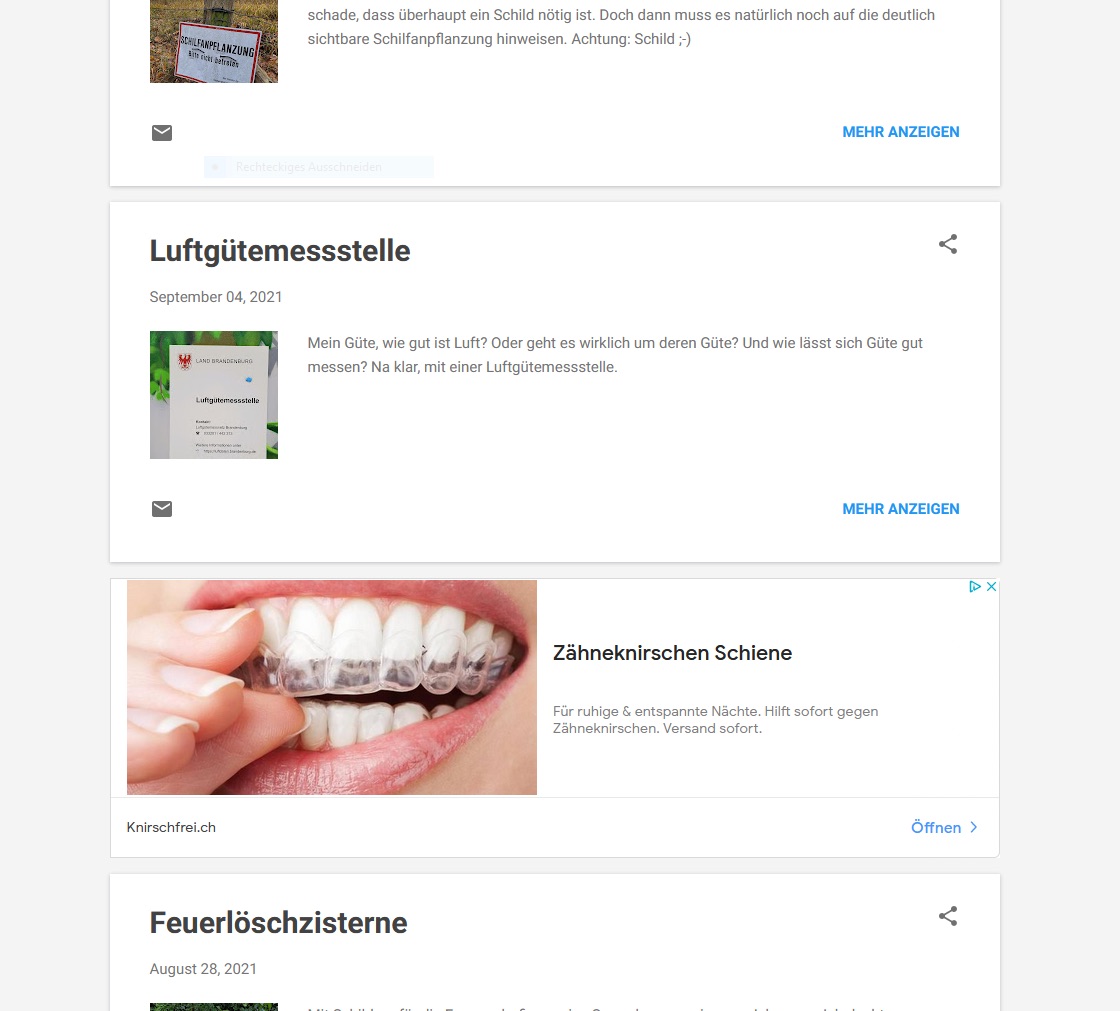The width and height of the screenshot is (1120, 1011).
Task: Email the Luftgütemessstelle post via envelope icon
Action: pos(162,509)
